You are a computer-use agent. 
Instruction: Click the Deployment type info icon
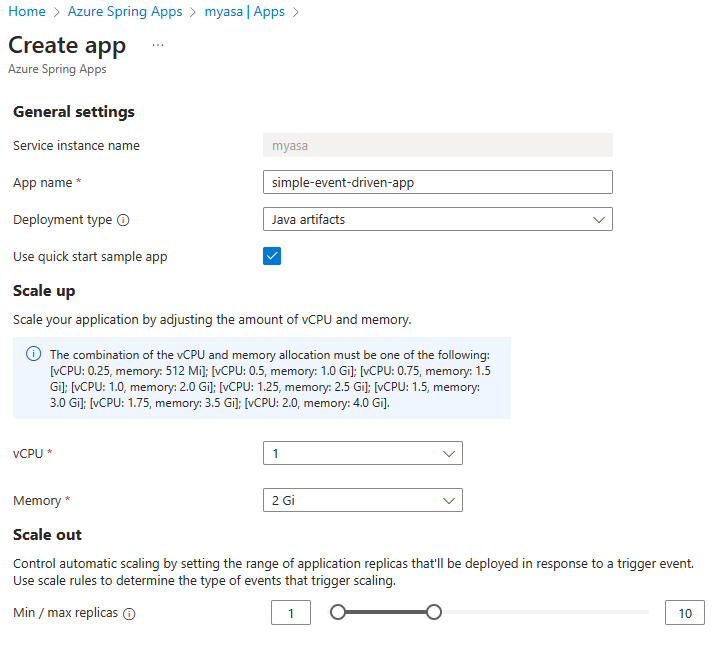pos(123,220)
